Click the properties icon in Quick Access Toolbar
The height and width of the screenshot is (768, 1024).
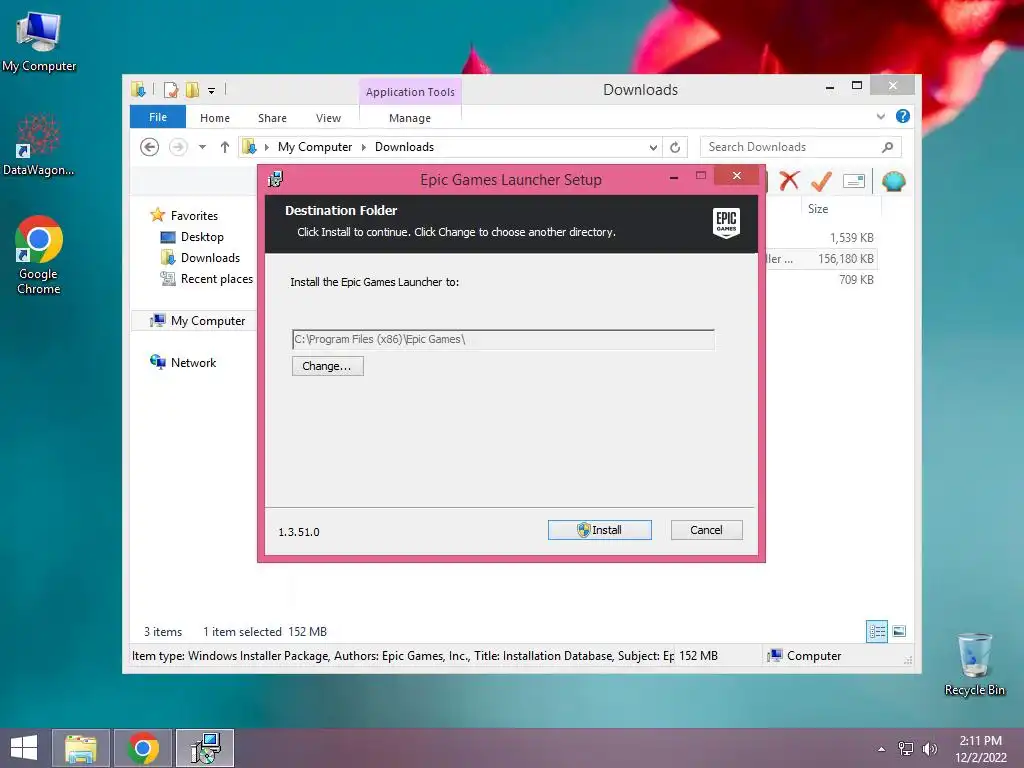pos(171,89)
